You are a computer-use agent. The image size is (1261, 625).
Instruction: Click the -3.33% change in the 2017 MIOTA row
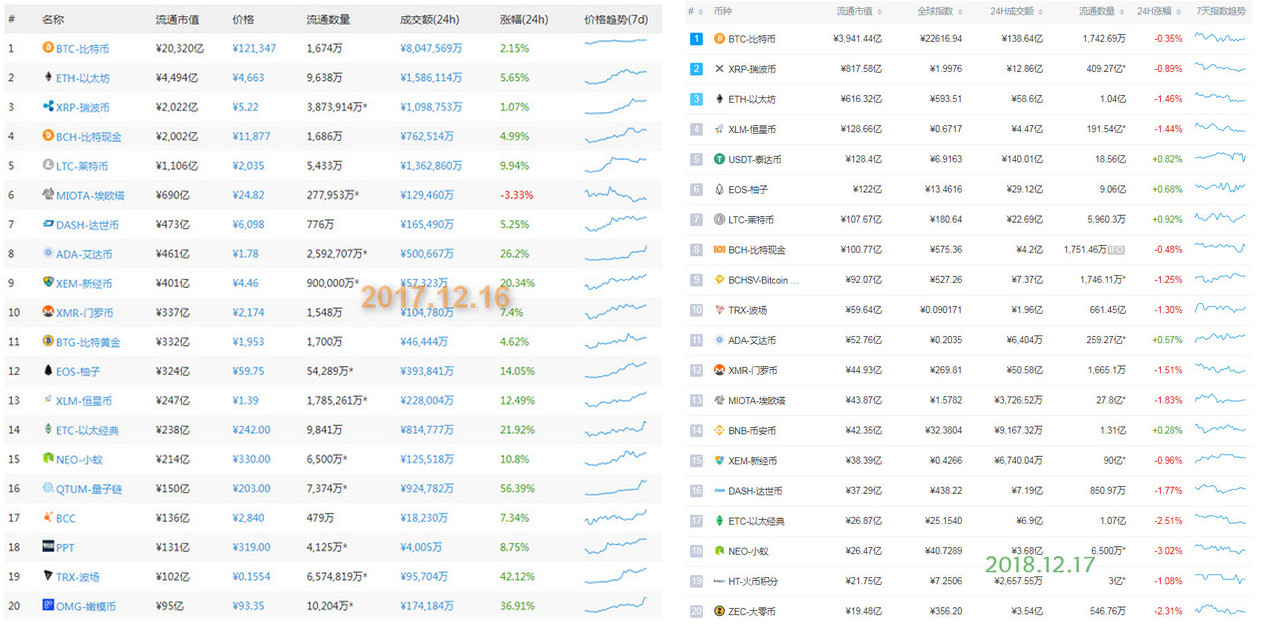click(x=516, y=195)
